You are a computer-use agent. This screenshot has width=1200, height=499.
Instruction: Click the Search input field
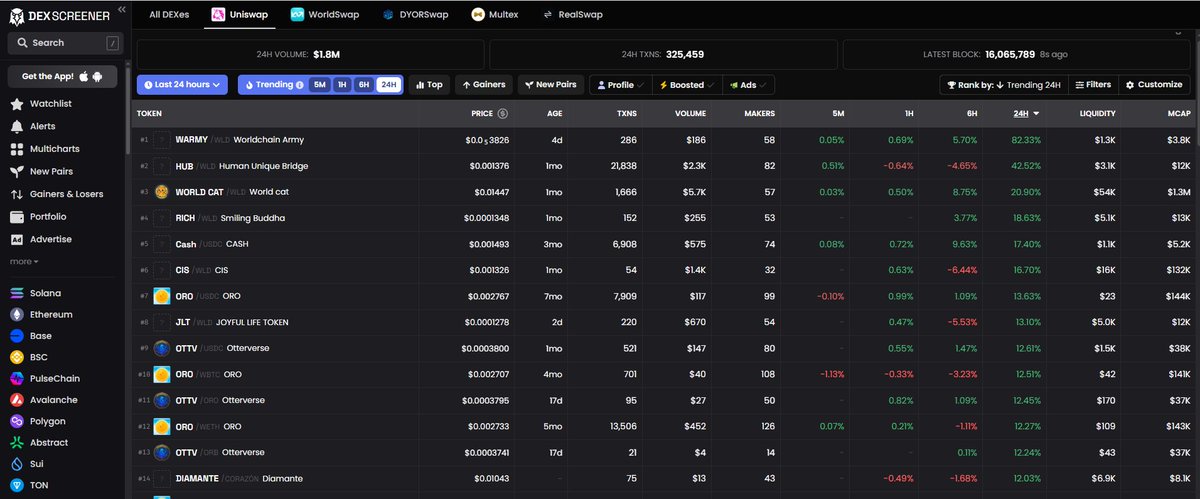(x=64, y=43)
